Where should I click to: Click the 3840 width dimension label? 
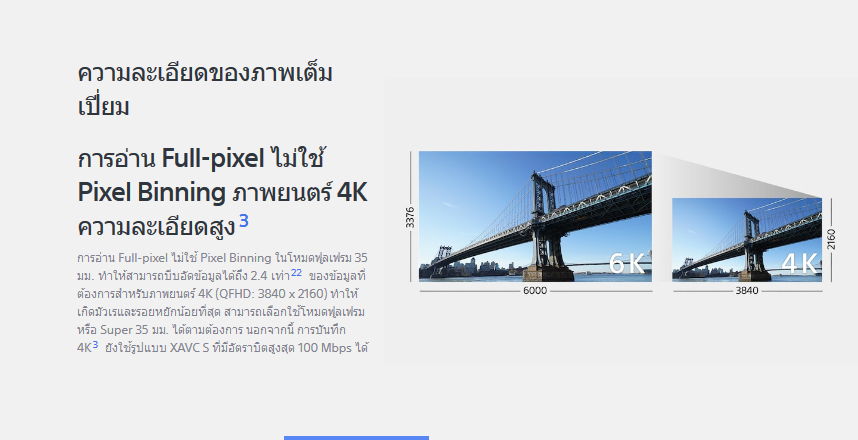pyautogui.click(x=747, y=291)
